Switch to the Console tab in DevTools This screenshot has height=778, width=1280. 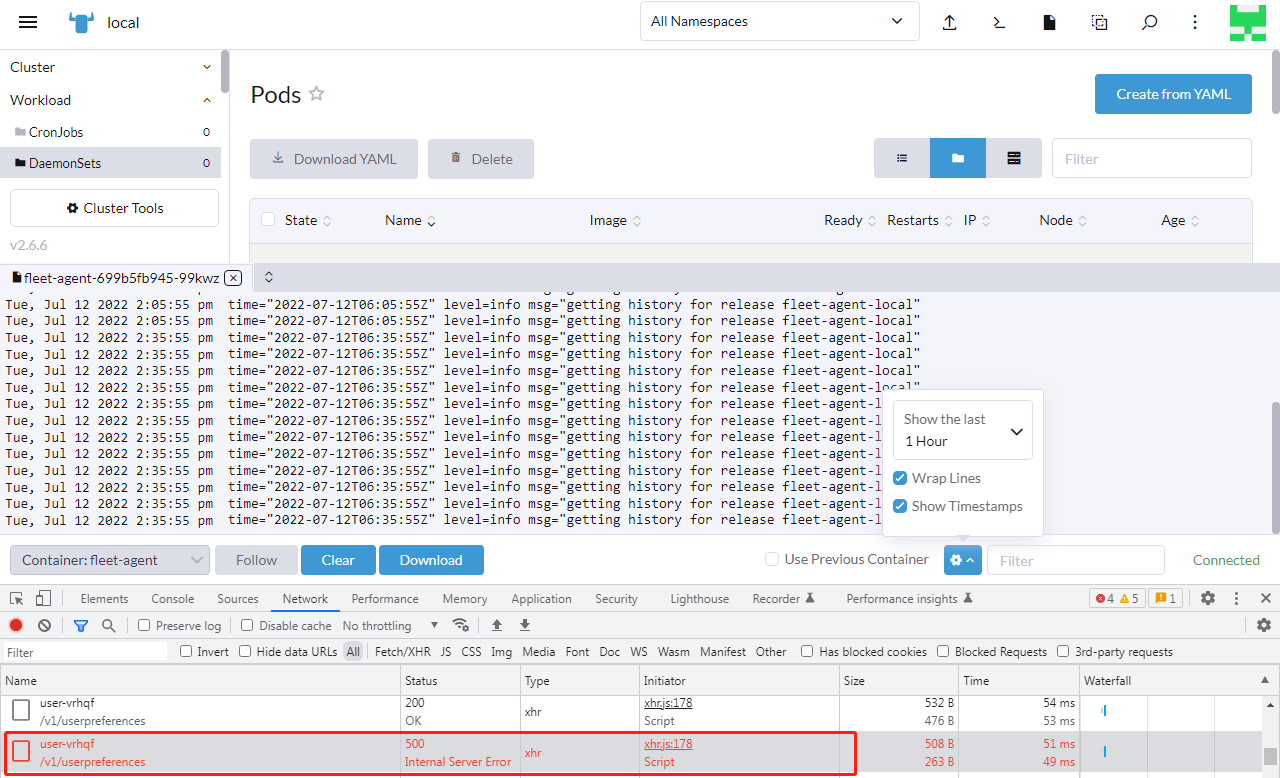click(172, 598)
